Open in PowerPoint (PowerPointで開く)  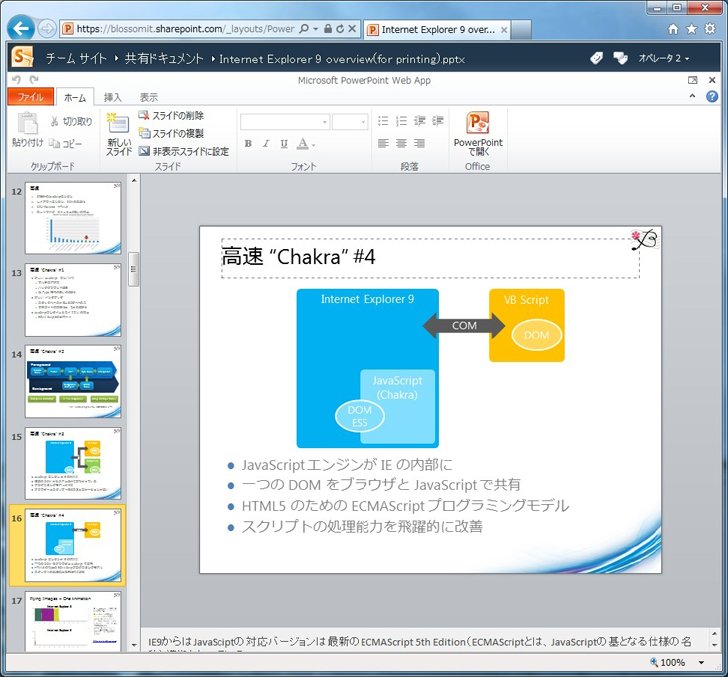tap(478, 134)
